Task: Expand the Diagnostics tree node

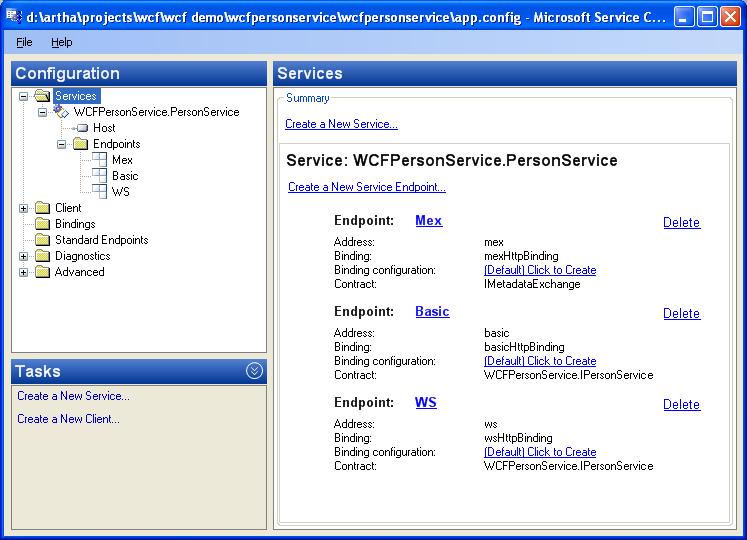Action: pos(23,256)
